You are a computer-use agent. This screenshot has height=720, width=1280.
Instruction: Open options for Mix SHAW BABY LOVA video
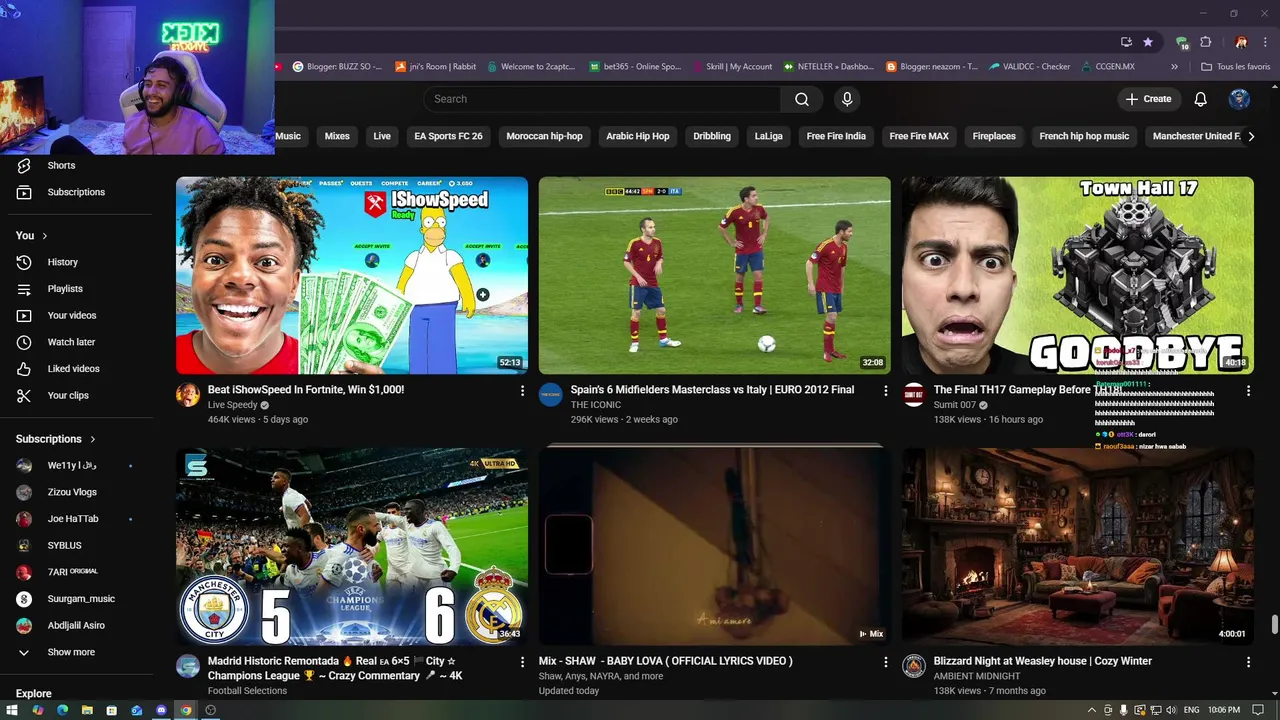click(x=885, y=662)
